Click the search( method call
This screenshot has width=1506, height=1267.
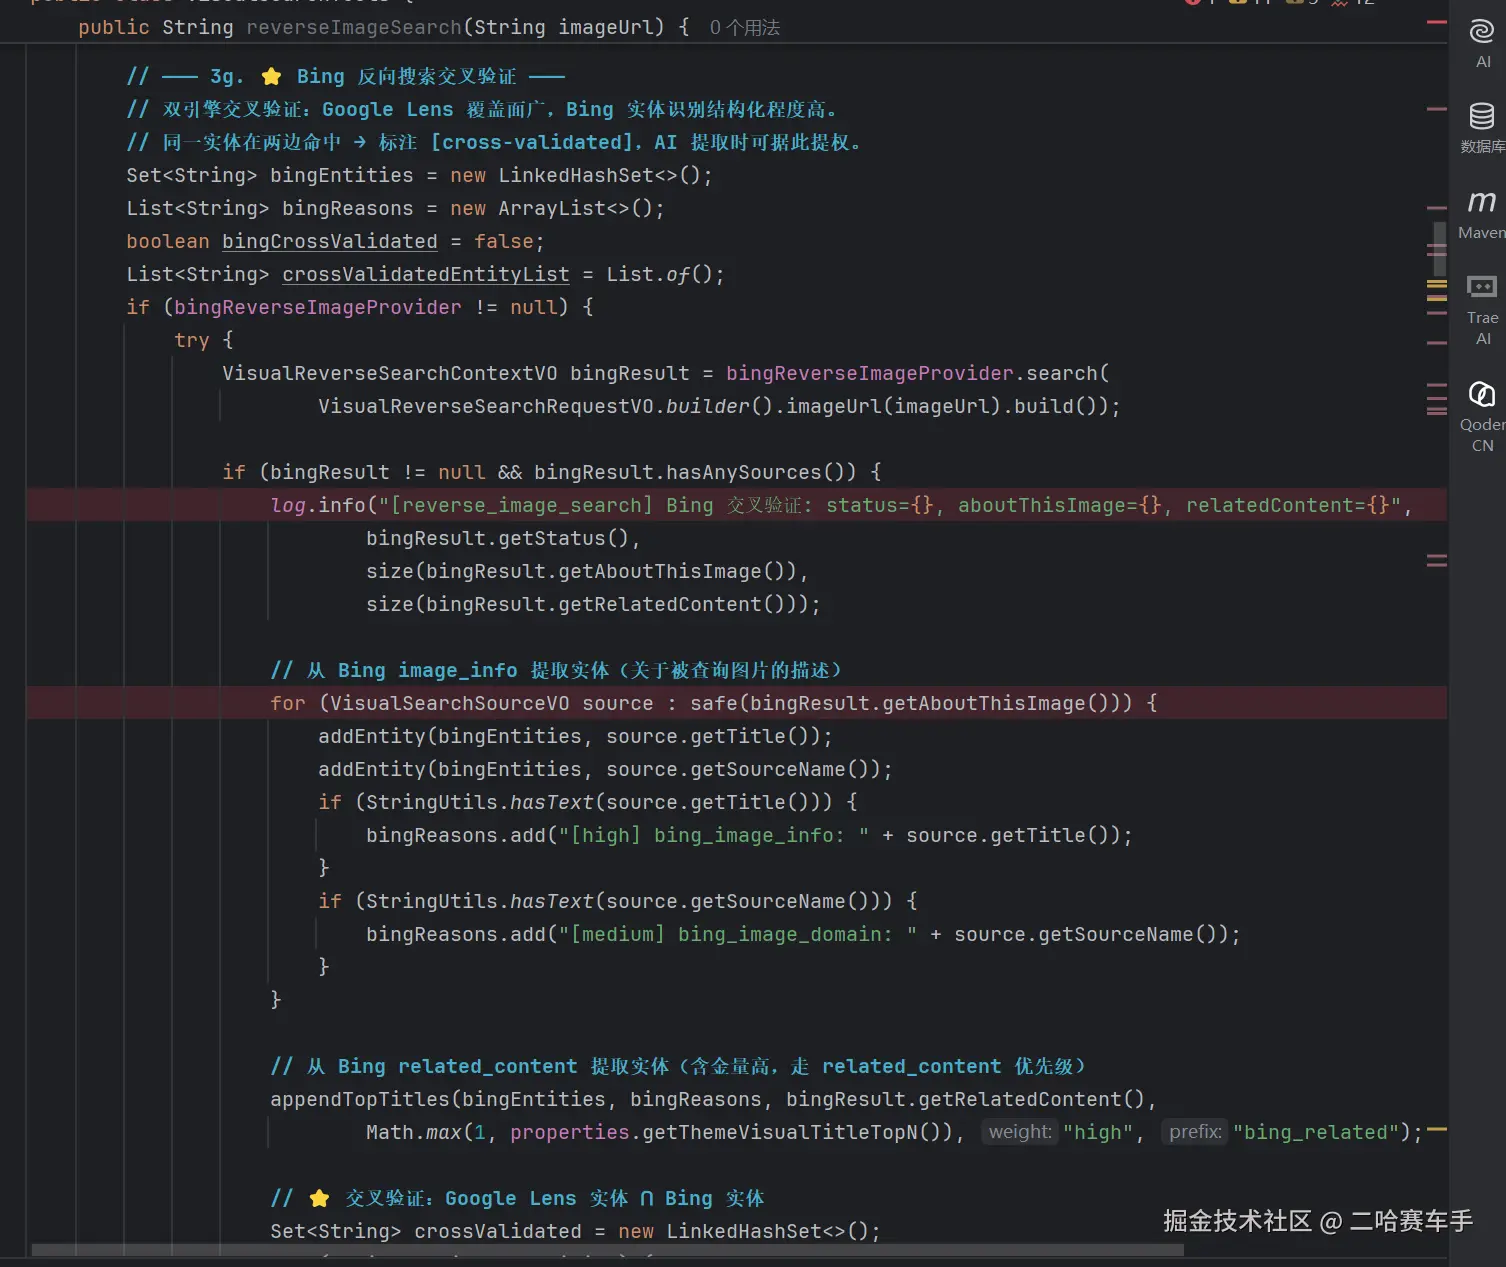(1068, 373)
